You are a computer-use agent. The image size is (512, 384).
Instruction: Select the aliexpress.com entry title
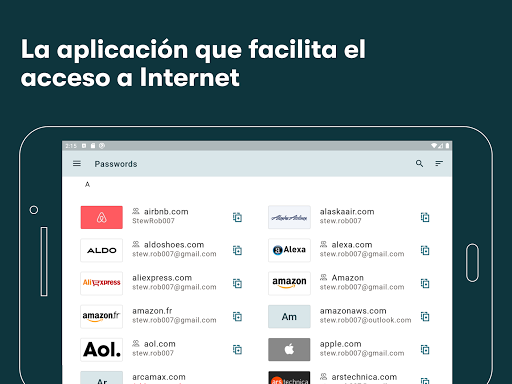pyautogui.click(x=162, y=278)
